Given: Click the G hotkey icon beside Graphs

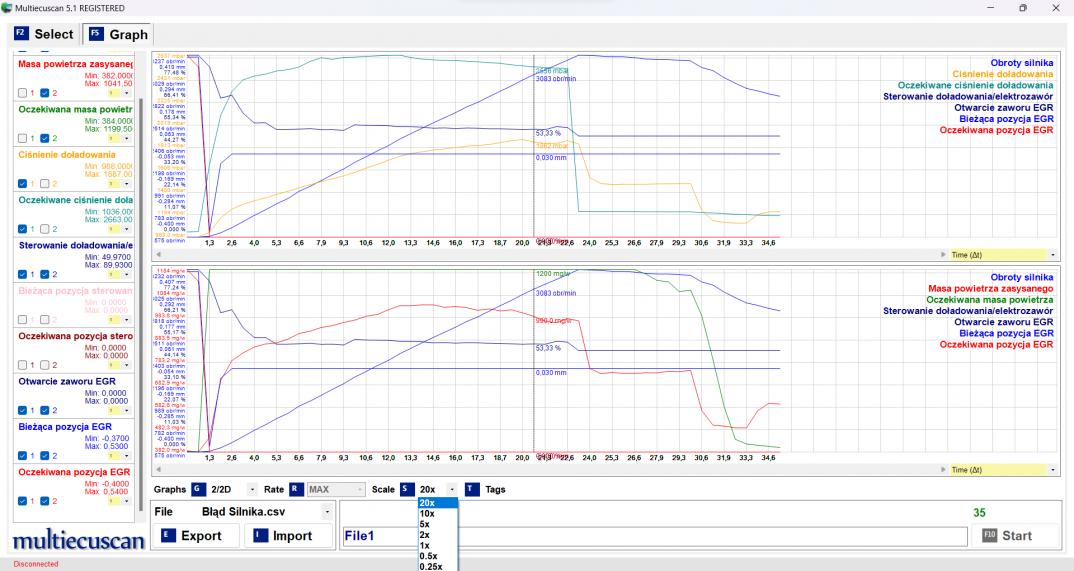Looking at the screenshot, I should pos(197,489).
